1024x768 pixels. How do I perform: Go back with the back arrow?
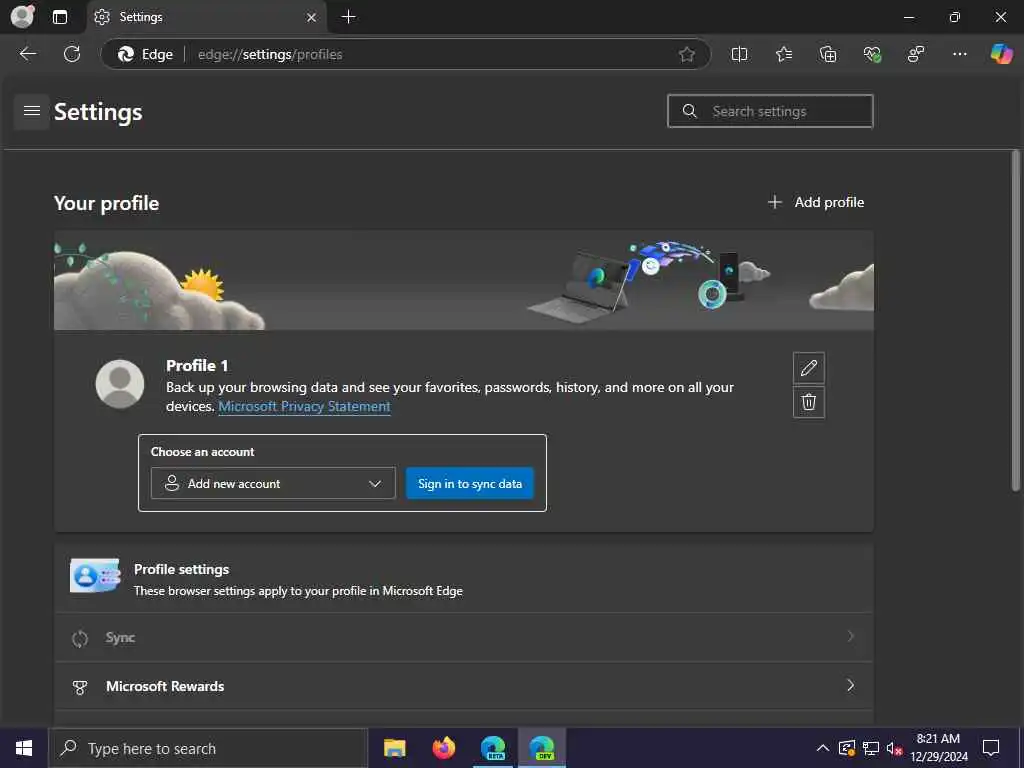pos(27,54)
